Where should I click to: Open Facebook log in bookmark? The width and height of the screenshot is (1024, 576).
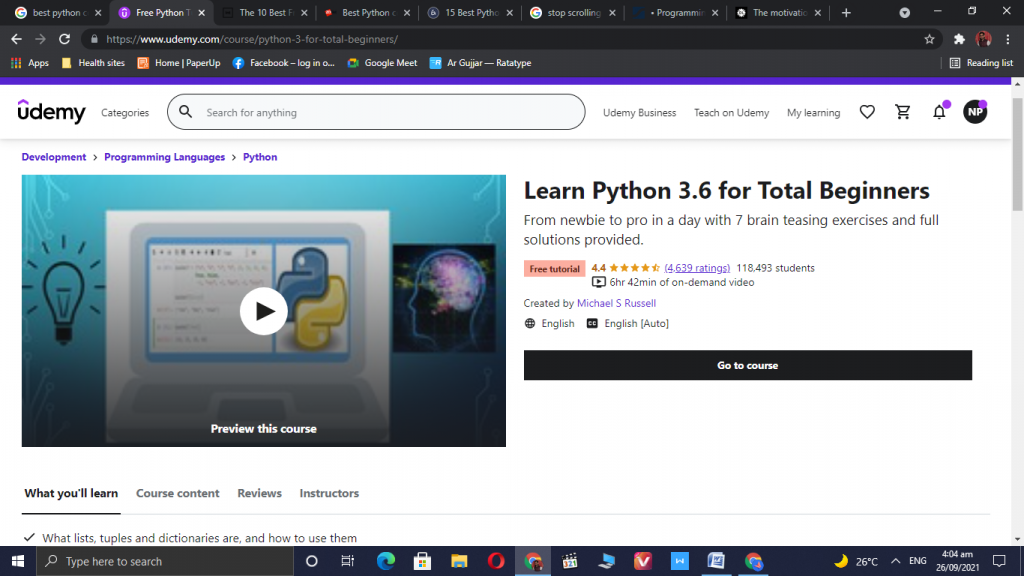(283, 63)
